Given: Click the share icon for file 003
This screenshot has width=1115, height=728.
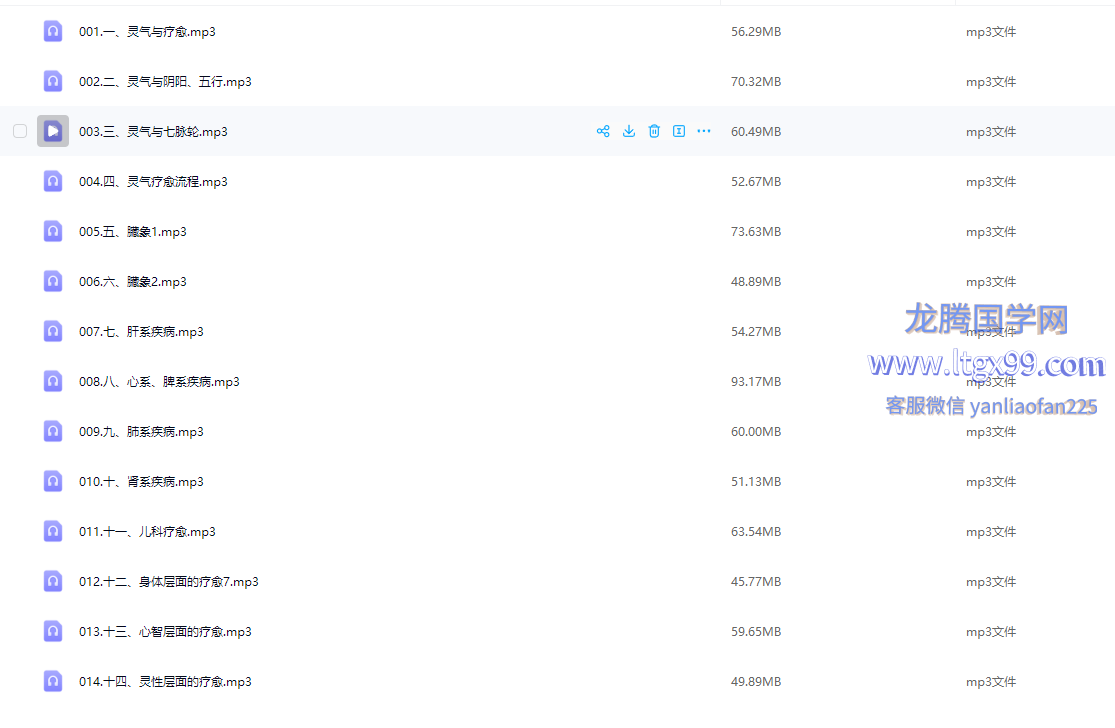Looking at the screenshot, I should 603,131.
